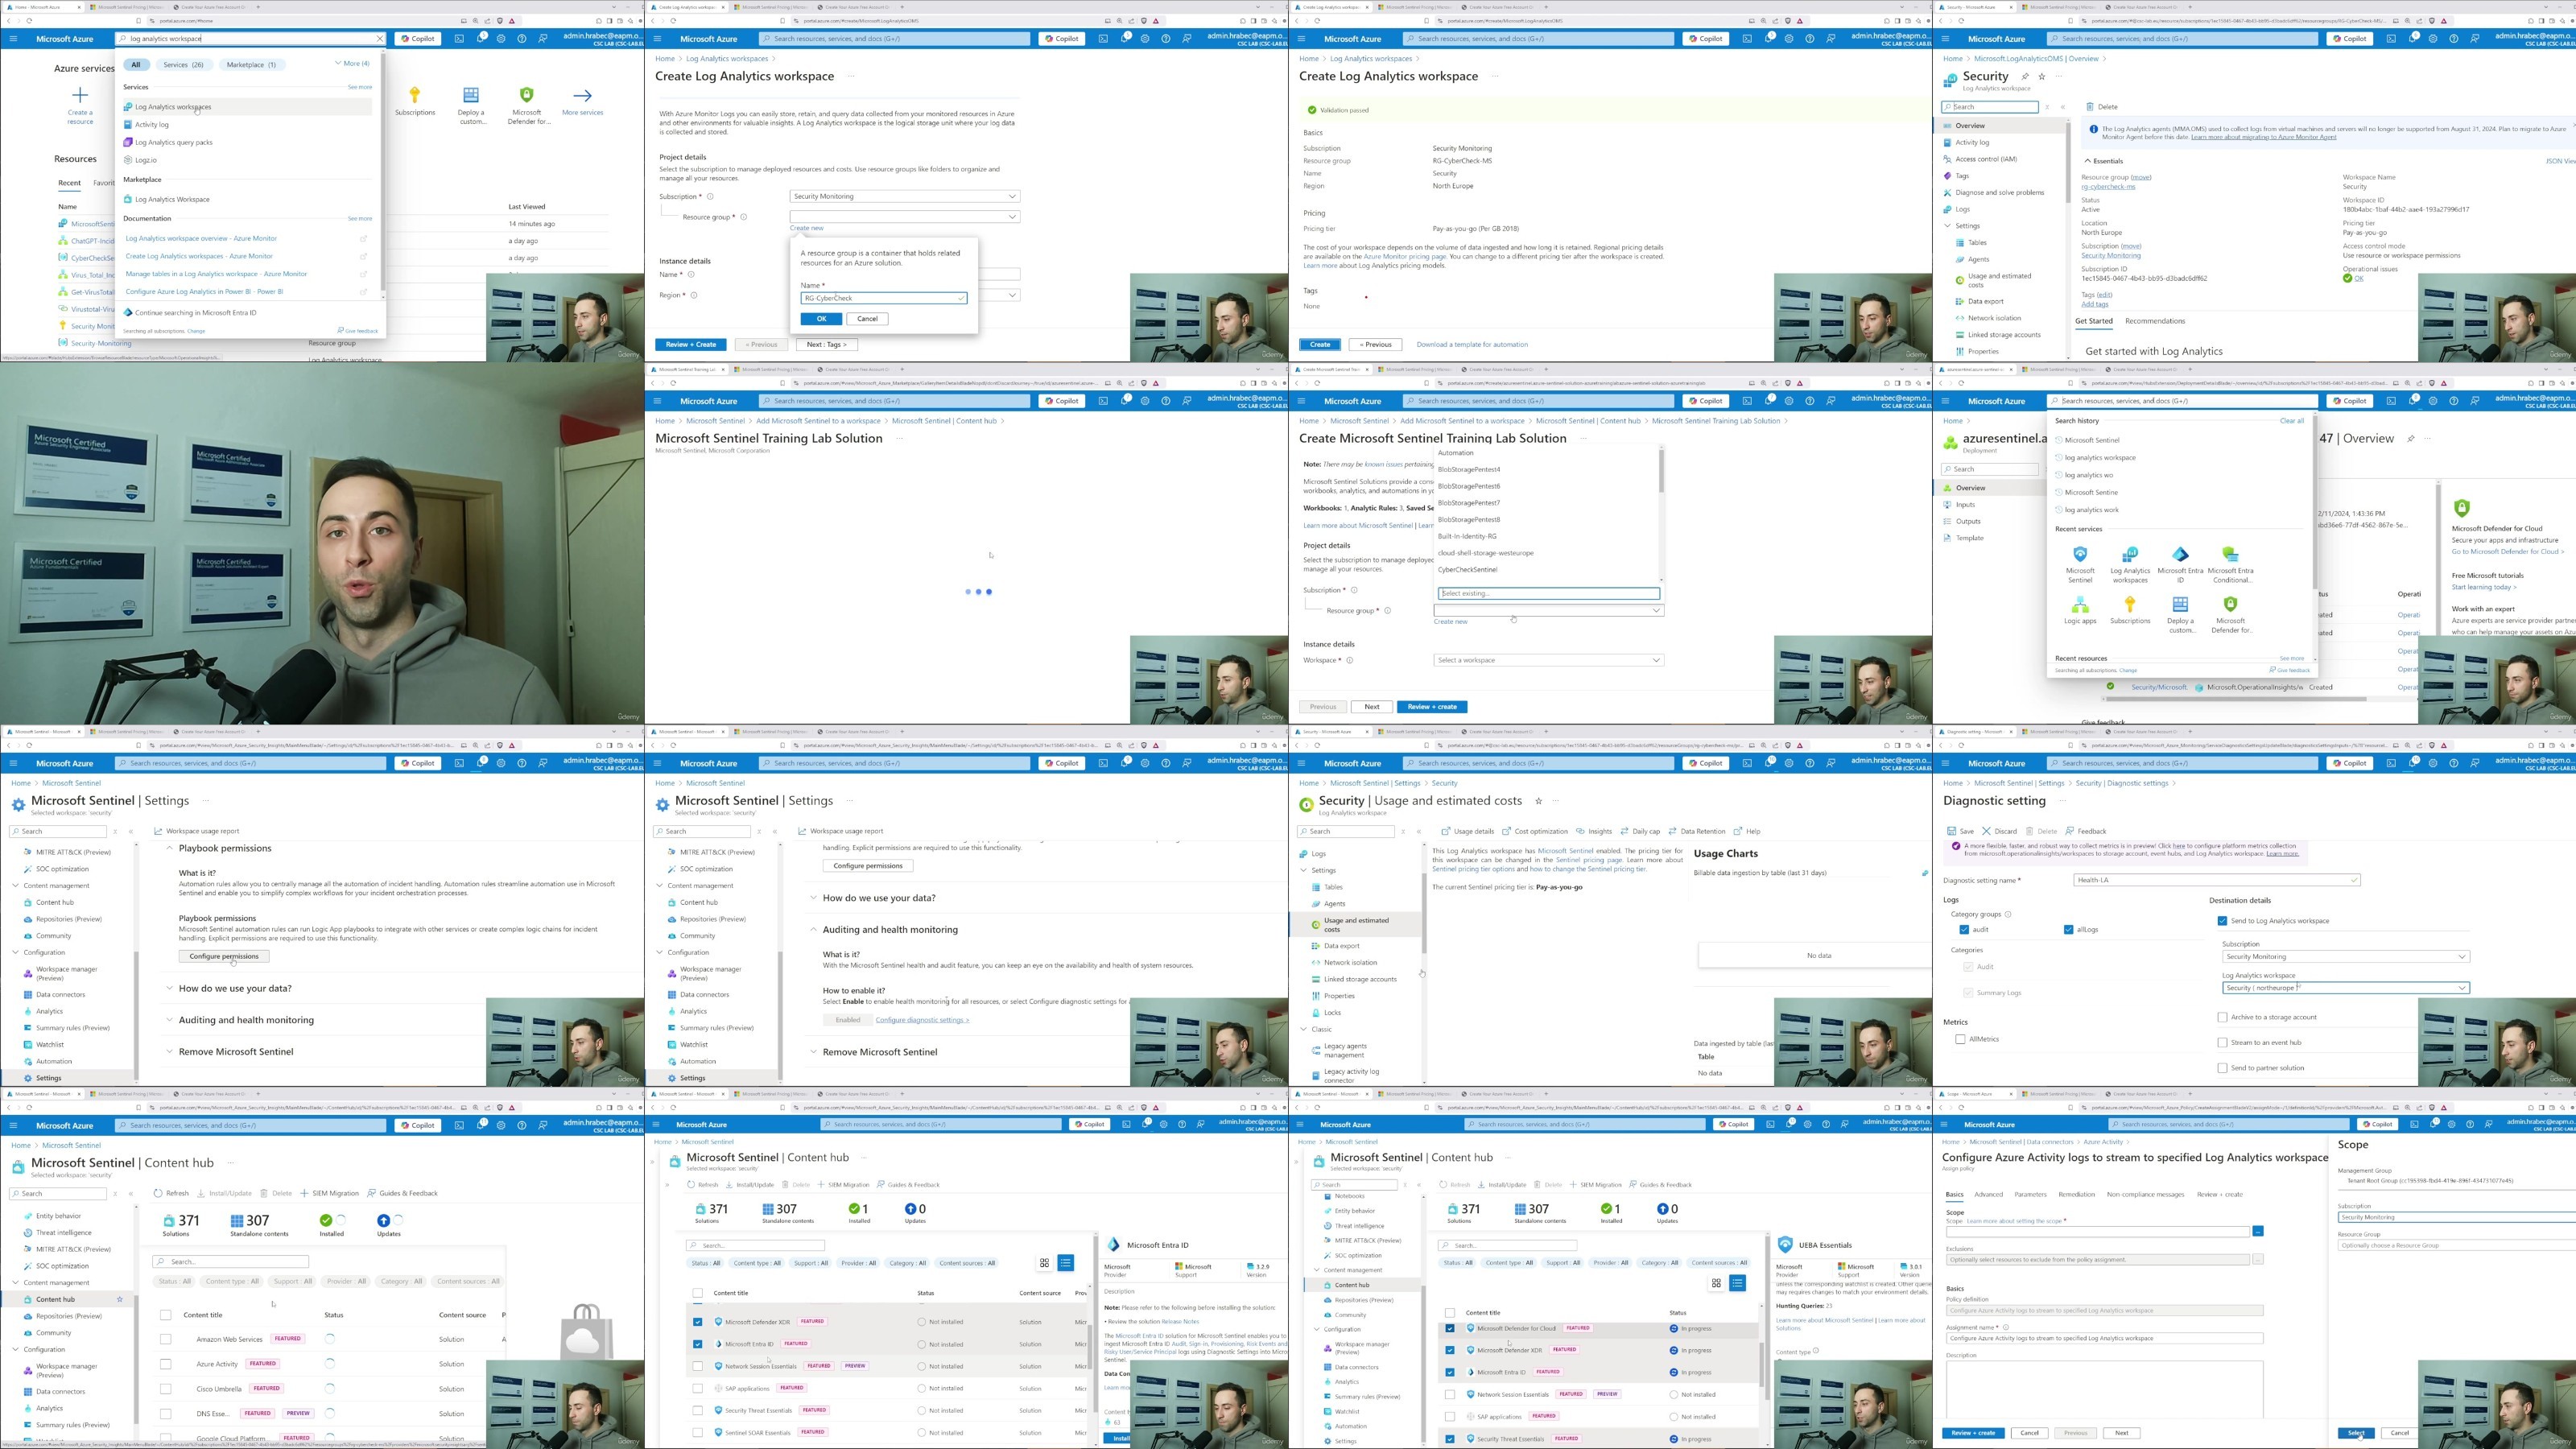Click the 'Select existing...' resource group filter box

coord(1548,593)
